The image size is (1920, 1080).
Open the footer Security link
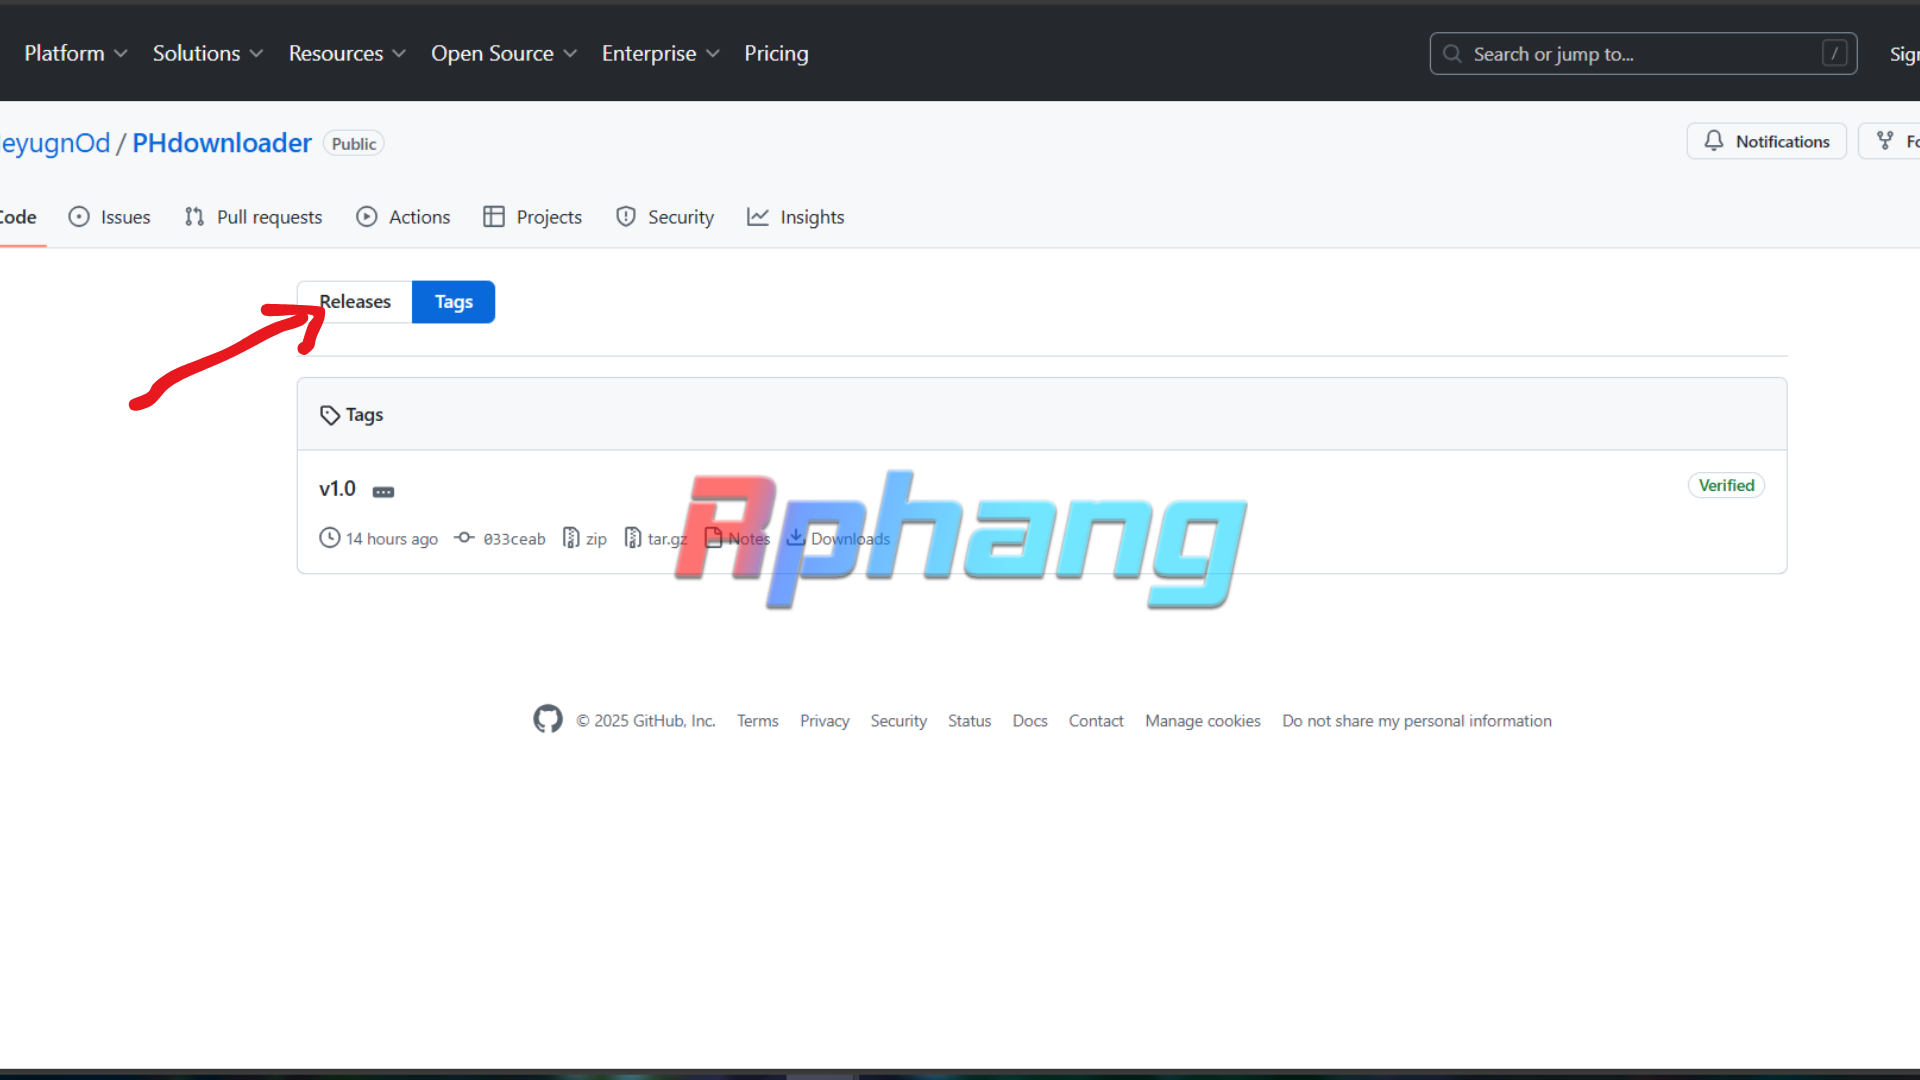(x=898, y=721)
